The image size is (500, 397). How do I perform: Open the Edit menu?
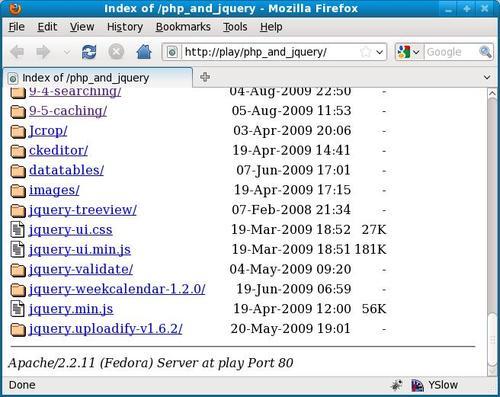click(47, 27)
